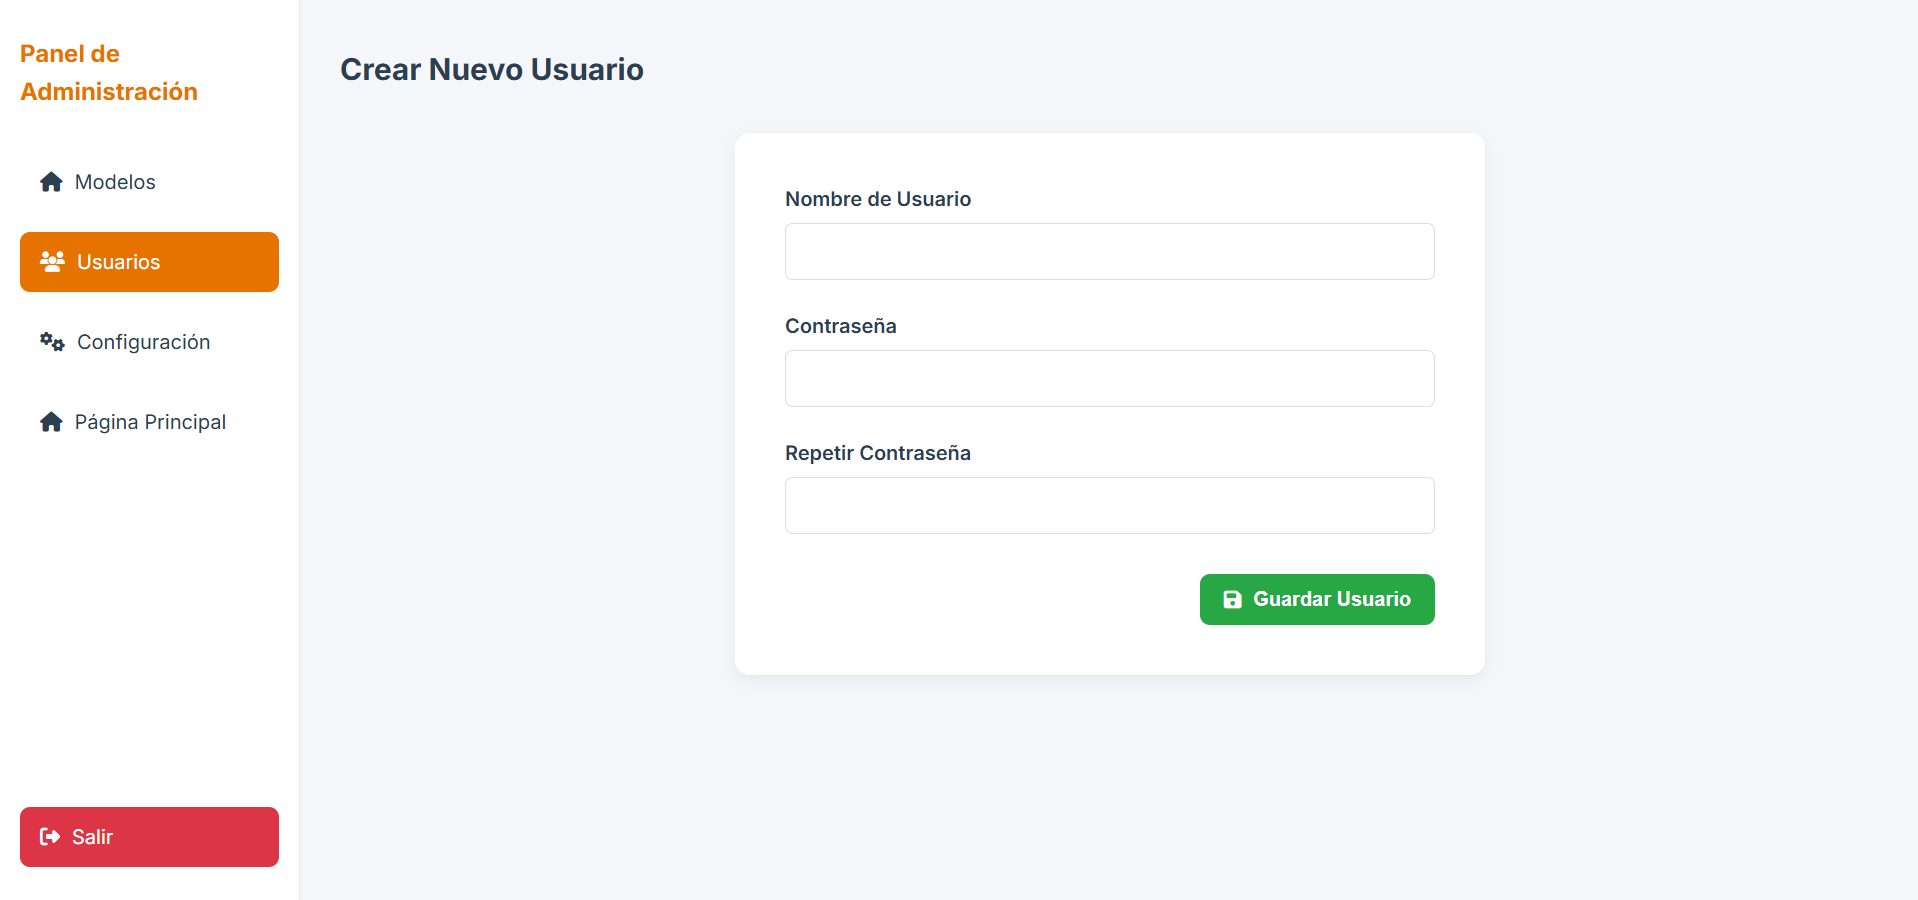Submit form with Guardar Usuario text
Screen dimensions: 1918x900
(1331, 599)
